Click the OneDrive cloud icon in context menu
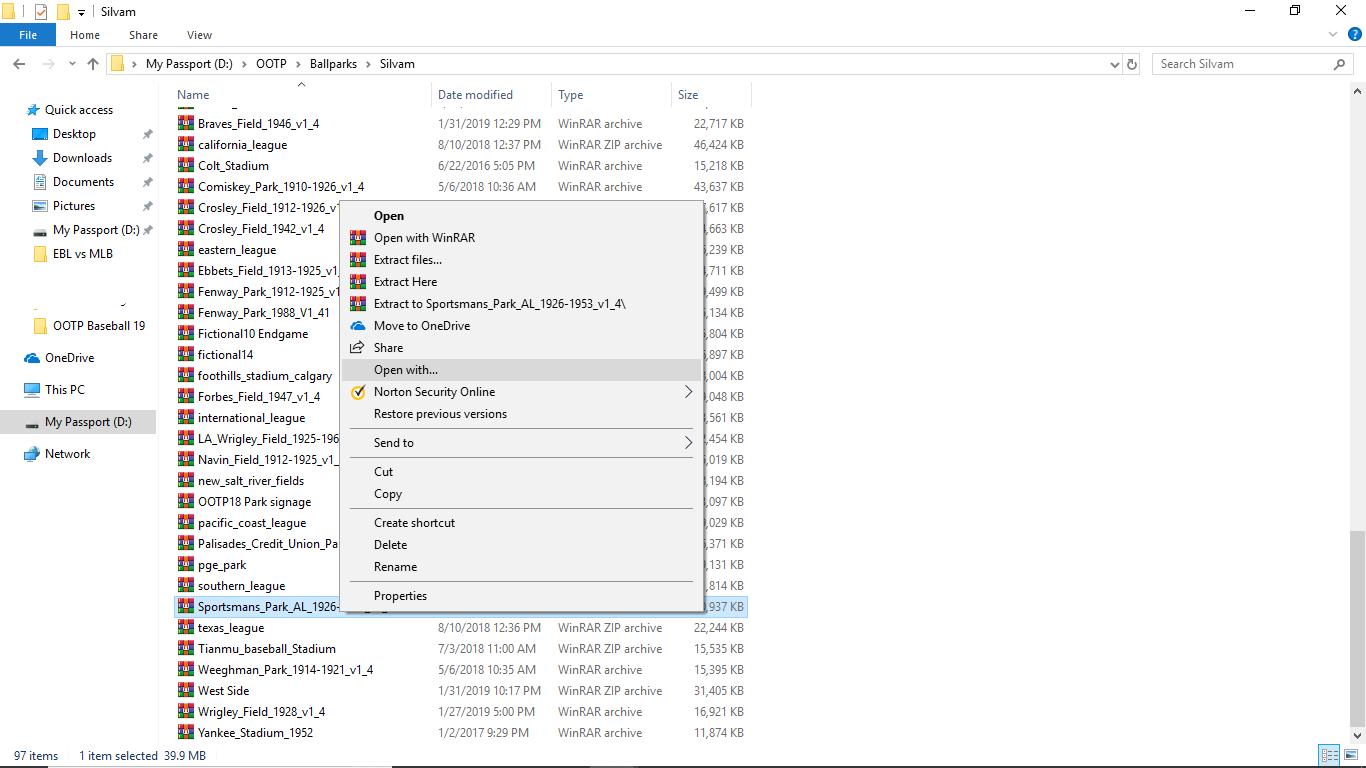The width and height of the screenshot is (1366, 768). [358, 326]
